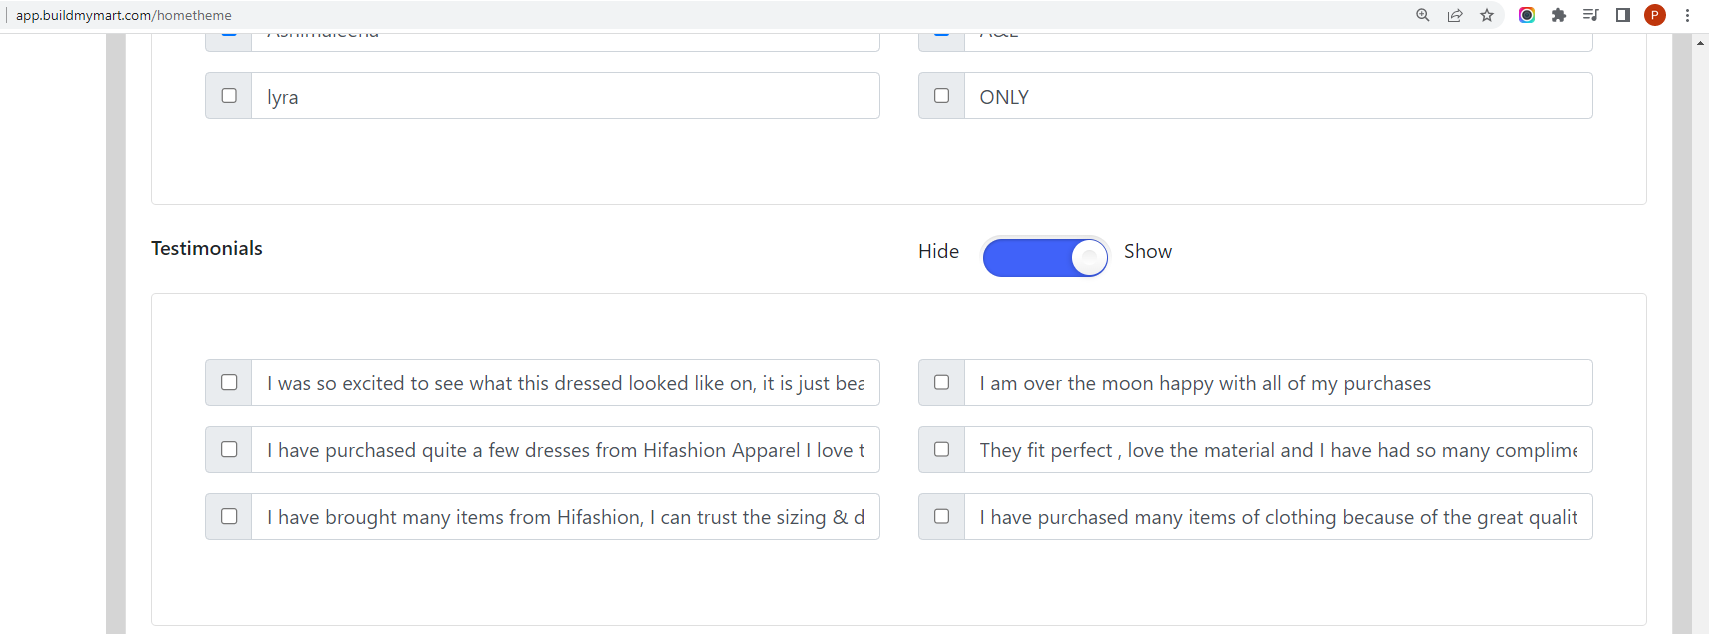Viewport: 1709px width, 634px height.
Task: Tick the 'over the moon happy' testimonial checkbox
Action: tap(941, 382)
